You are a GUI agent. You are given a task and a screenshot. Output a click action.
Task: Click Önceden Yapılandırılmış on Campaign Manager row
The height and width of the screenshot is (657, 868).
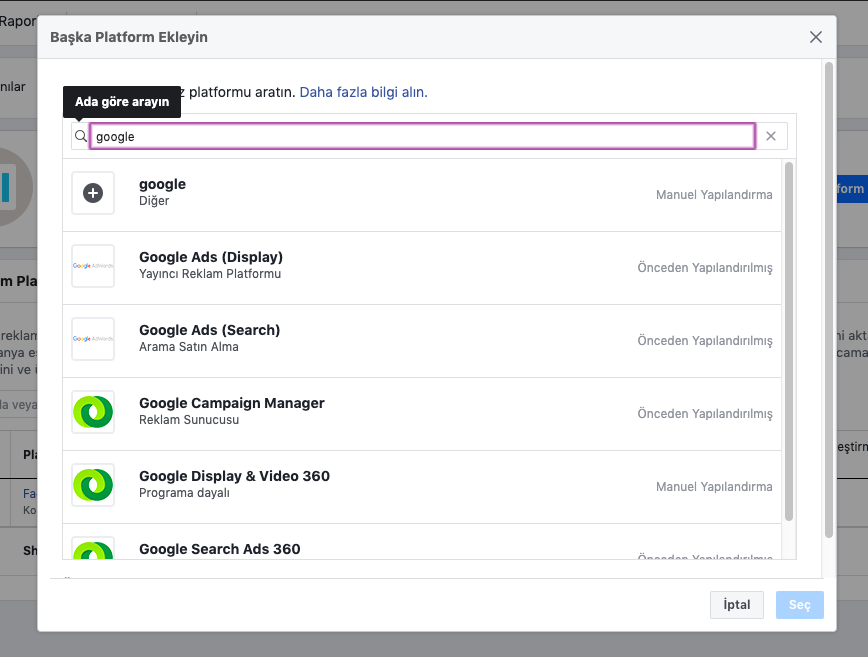705,414
